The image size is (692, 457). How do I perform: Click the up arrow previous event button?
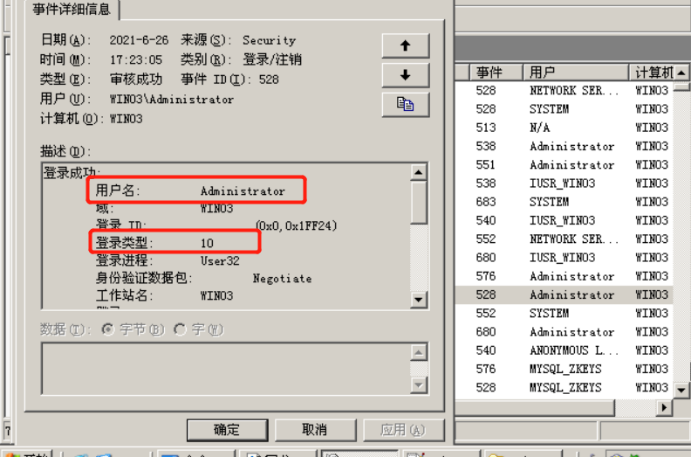point(405,46)
